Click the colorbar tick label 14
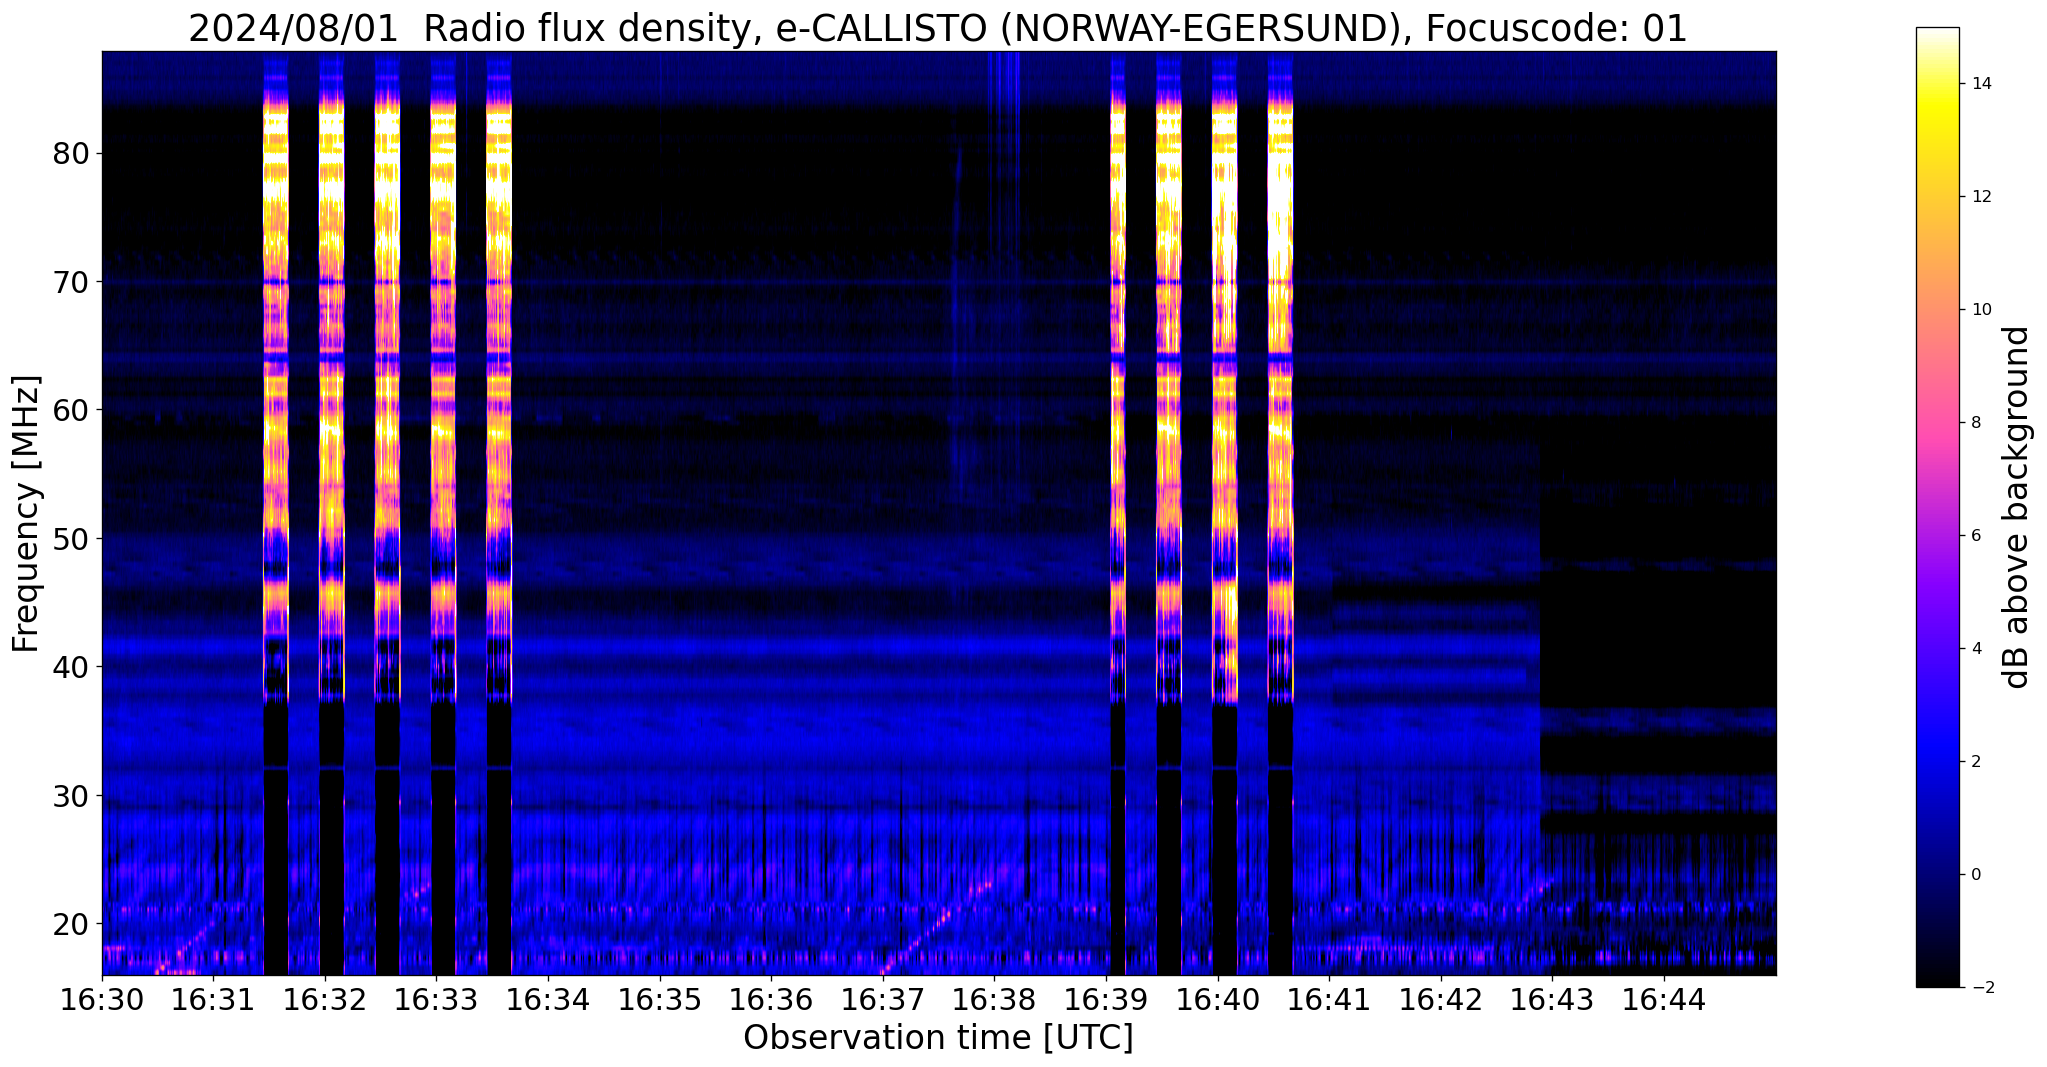The image size is (2047, 1067). (1979, 84)
